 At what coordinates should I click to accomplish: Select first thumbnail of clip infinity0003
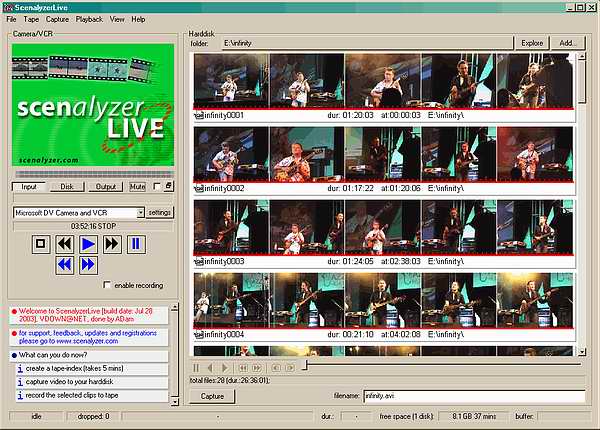pyautogui.click(x=231, y=227)
